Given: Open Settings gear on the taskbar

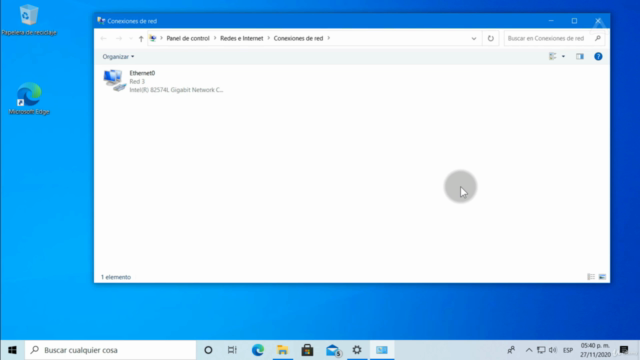Looking at the screenshot, I should coord(357,350).
